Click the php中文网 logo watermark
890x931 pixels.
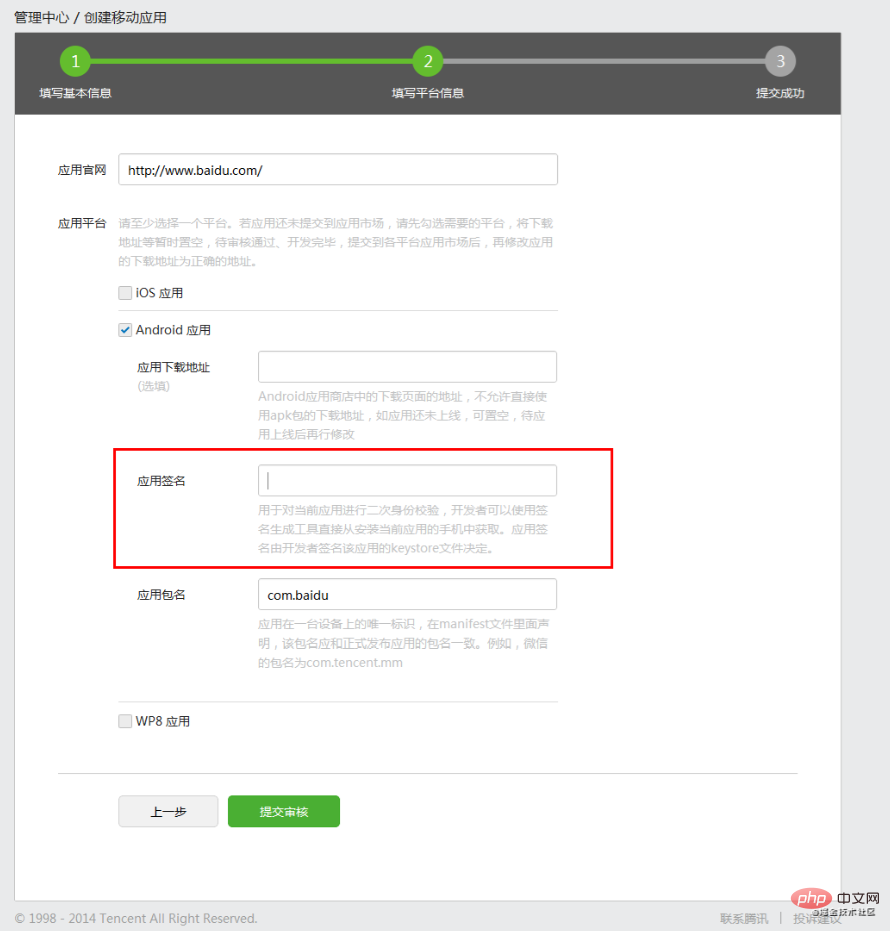[835, 901]
